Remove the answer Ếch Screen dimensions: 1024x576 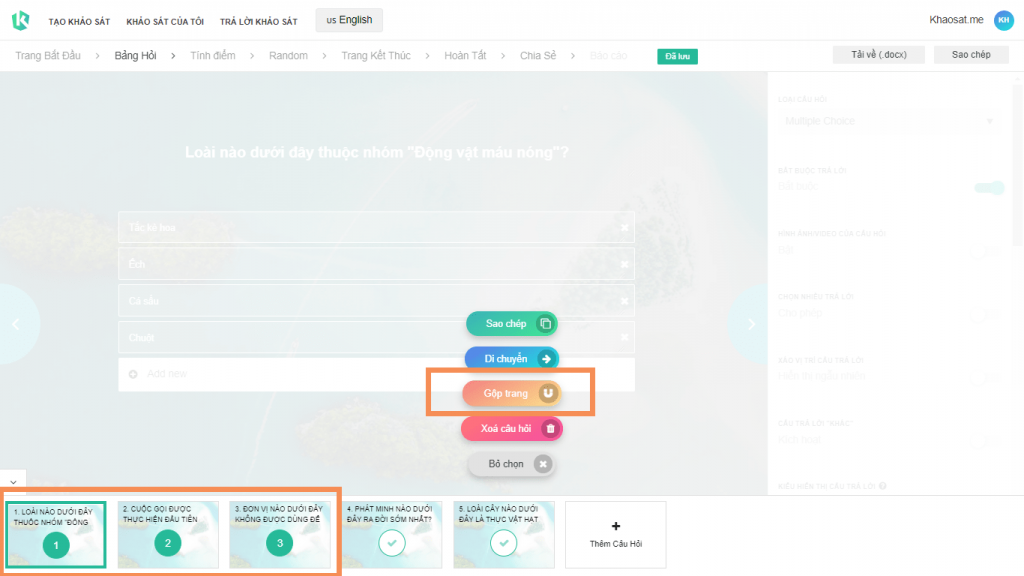point(624,264)
